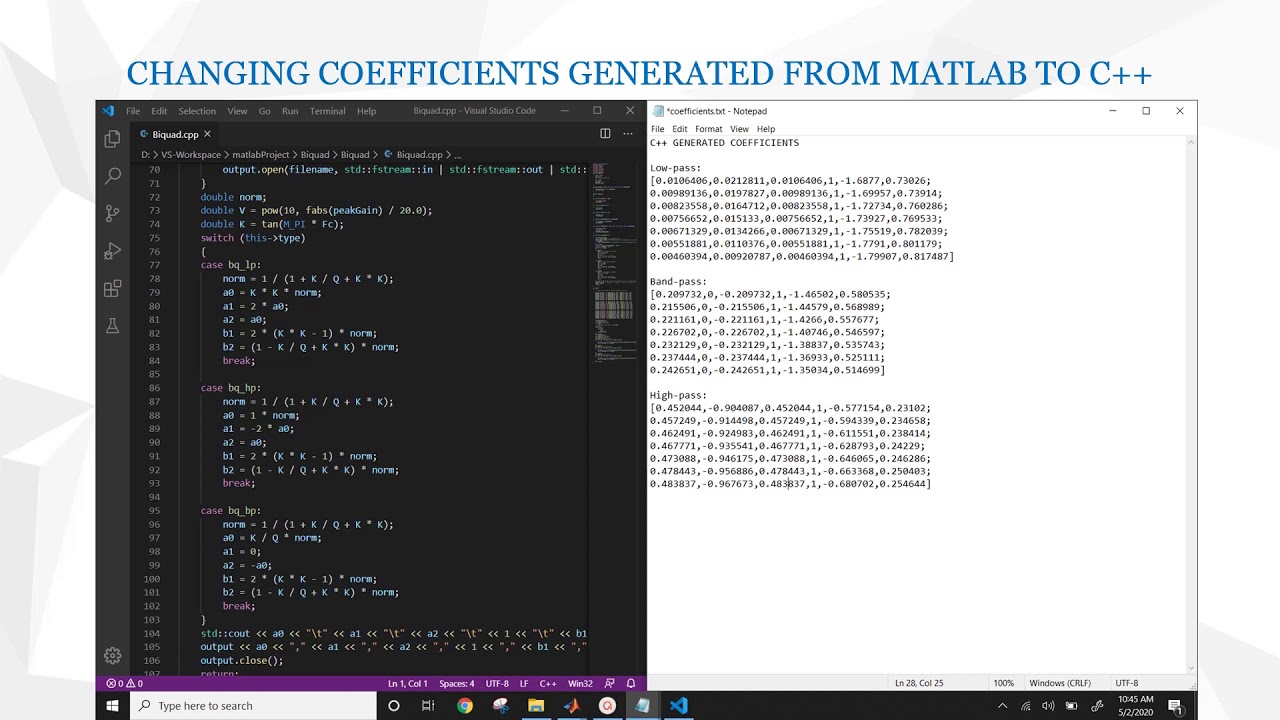This screenshot has height=720, width=1280.
Task: Click 'case bq_hp:' code line
Action: [230, 388]
